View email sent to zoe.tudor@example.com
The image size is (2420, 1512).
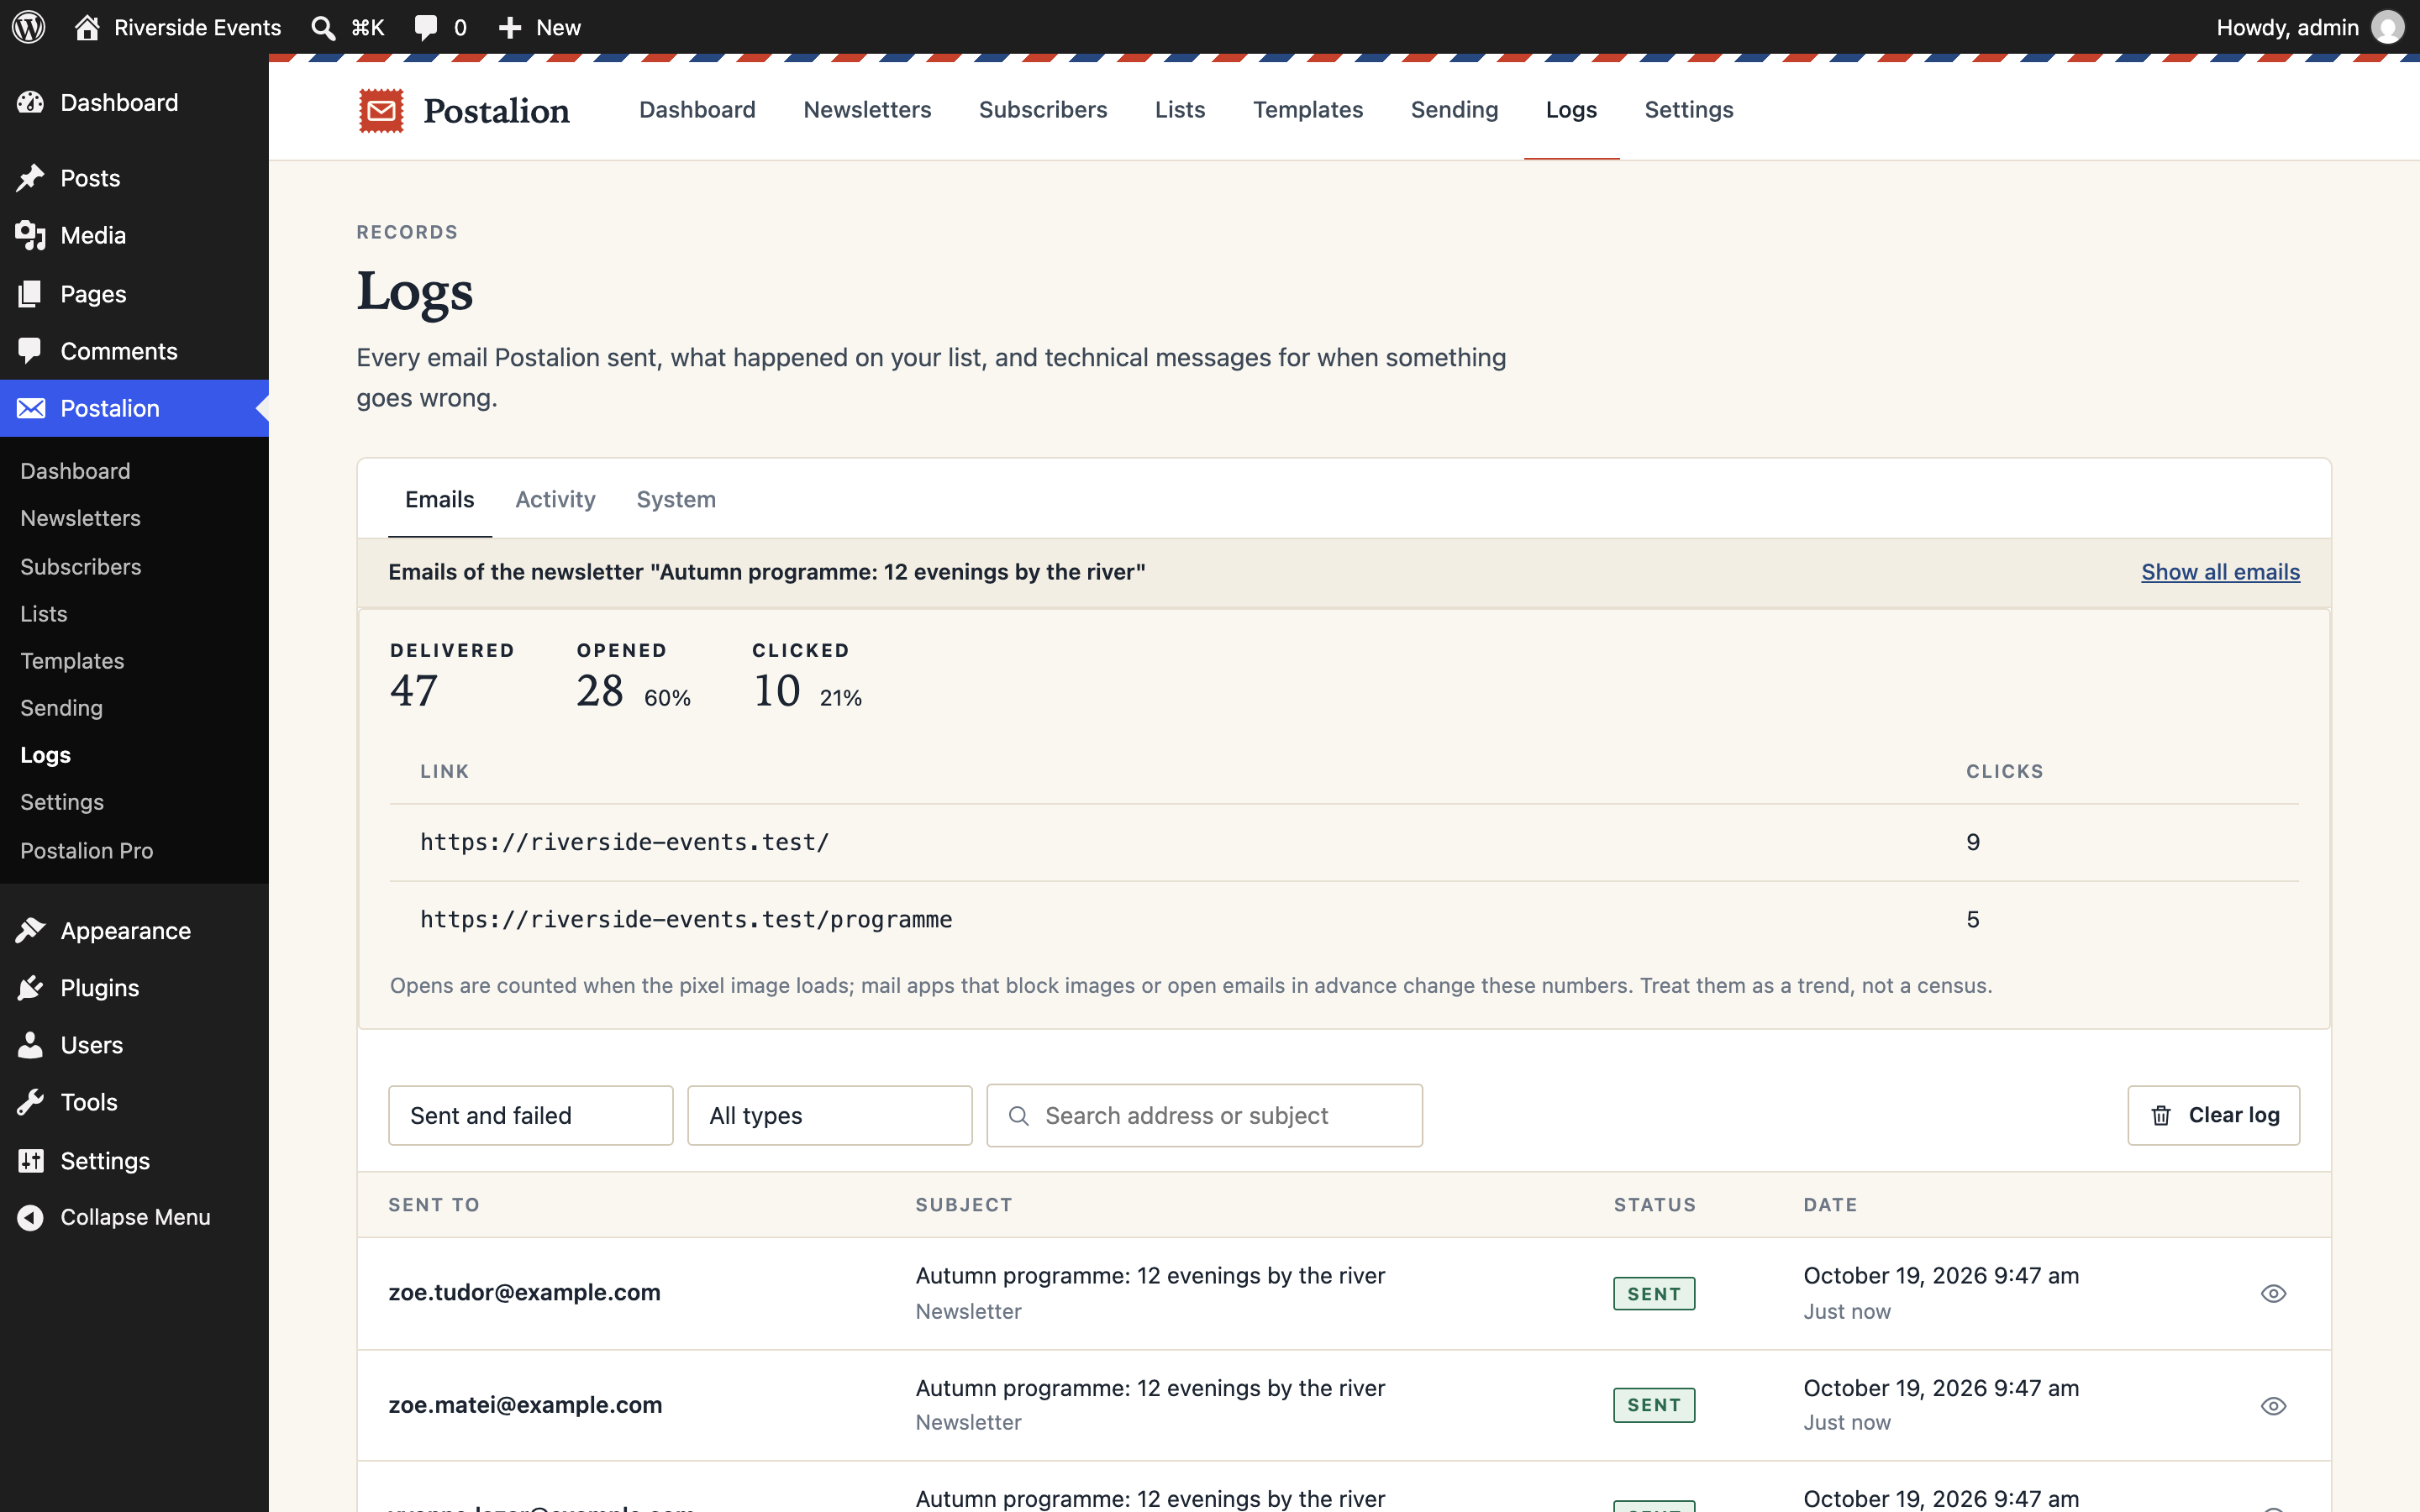(x=2273, y=1293)
